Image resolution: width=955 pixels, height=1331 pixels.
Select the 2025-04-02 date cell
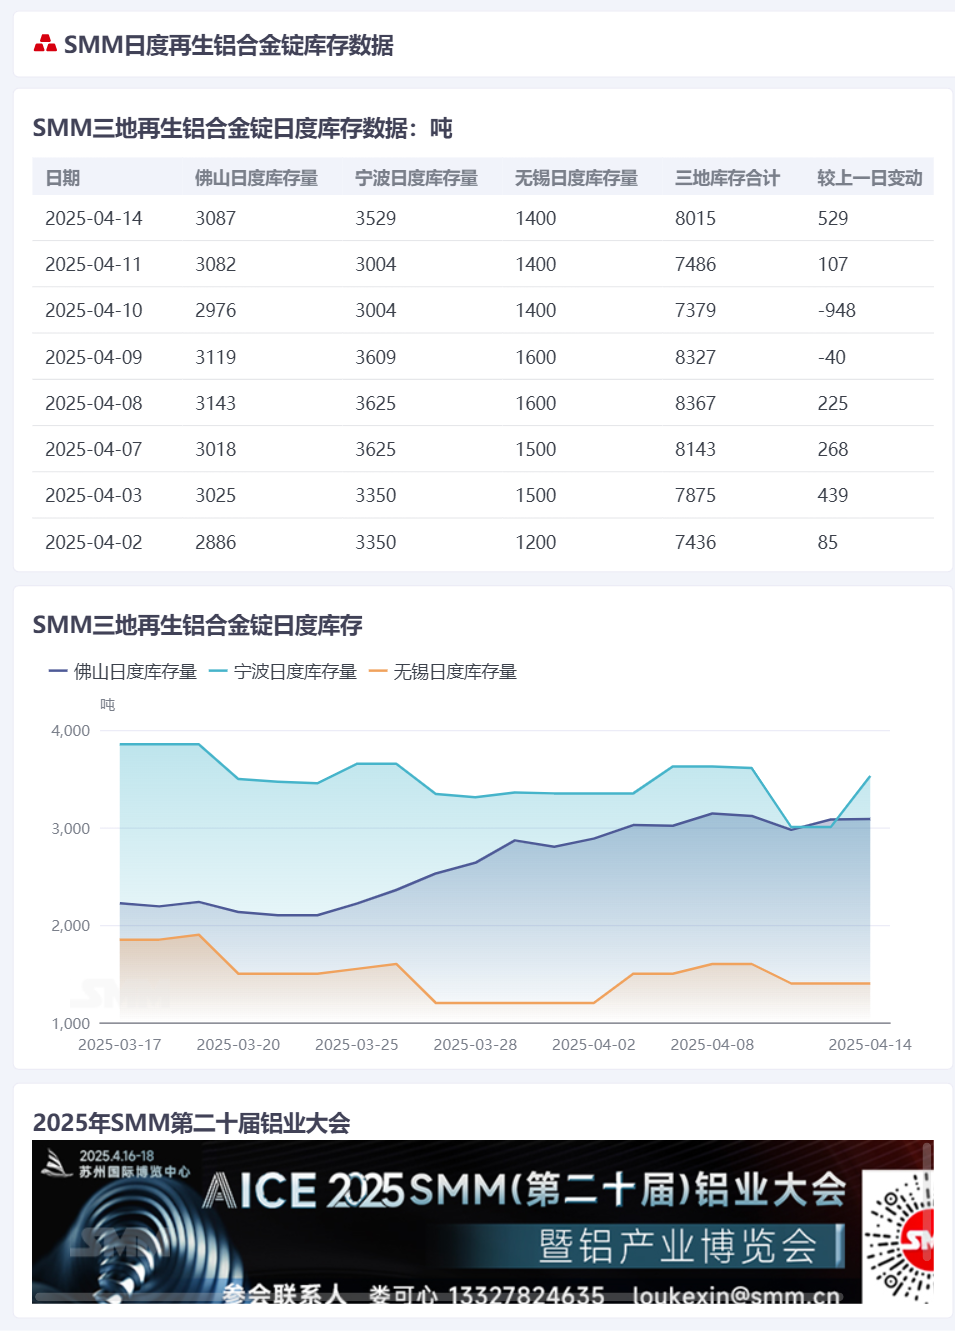[x=94, y=542]
